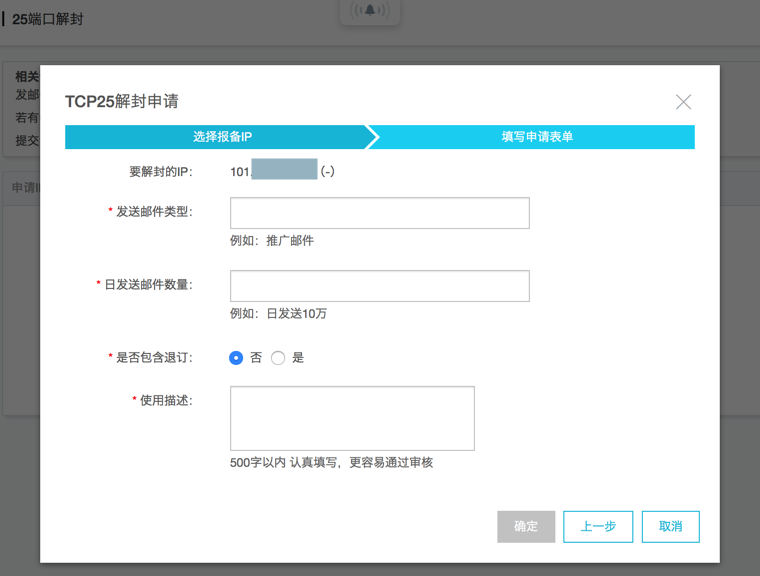Select the 填写申请表单 step
The width and height of the screenshot is (760, 576).
tap(537, 137)
